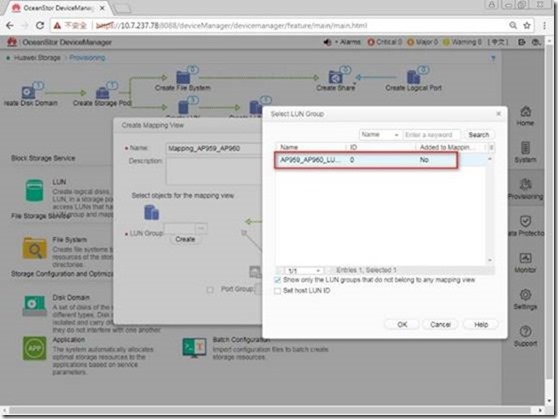
Task: Expand the Name search filter dropdown
Action: pyautogui.click(x=380, y=135)
